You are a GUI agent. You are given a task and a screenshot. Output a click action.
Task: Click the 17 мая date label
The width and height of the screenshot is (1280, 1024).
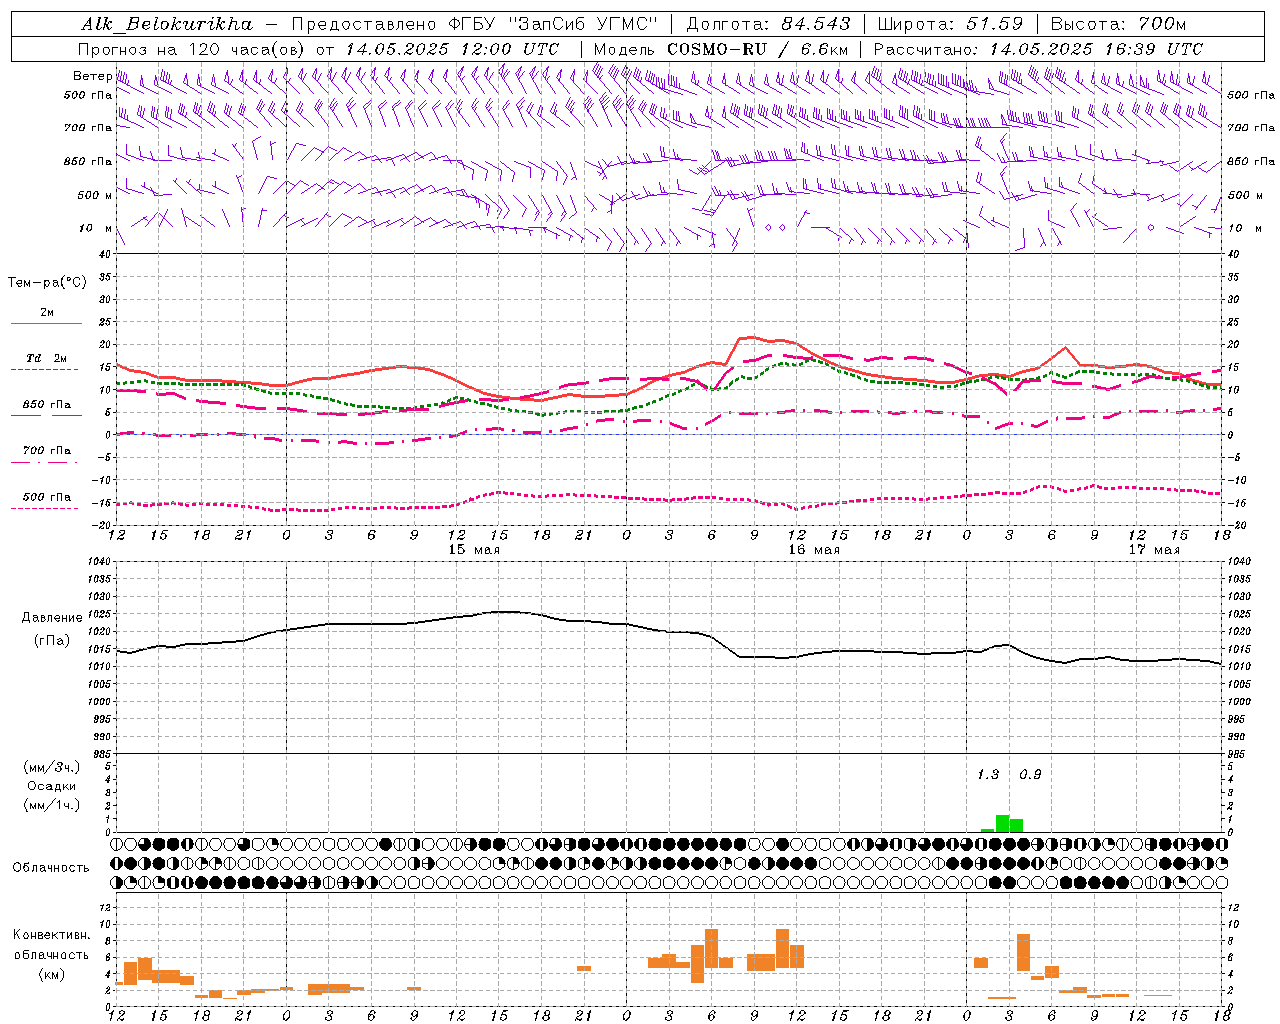[1154, 550]
